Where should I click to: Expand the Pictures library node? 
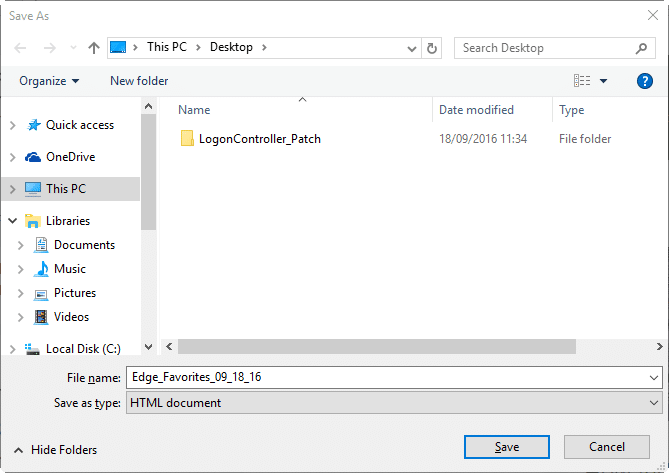20,293
